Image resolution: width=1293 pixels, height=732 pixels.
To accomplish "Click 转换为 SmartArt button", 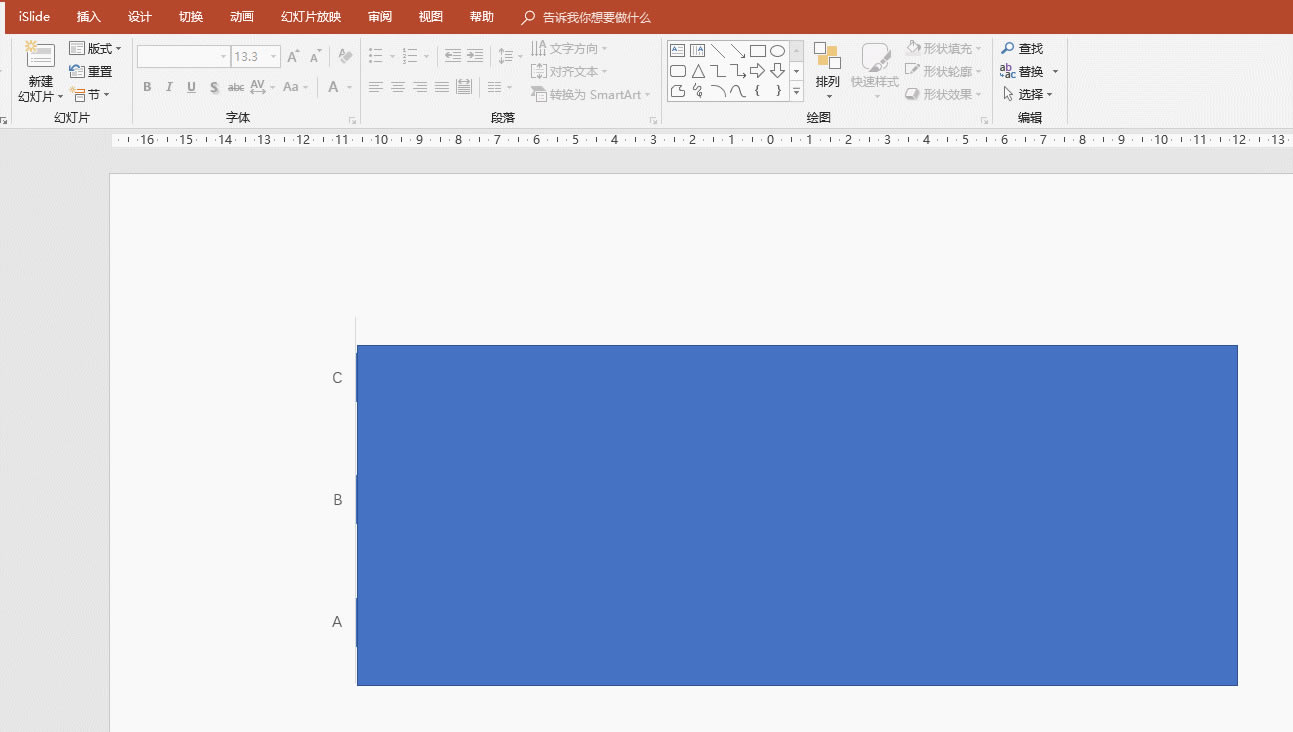I will (590, 94).
